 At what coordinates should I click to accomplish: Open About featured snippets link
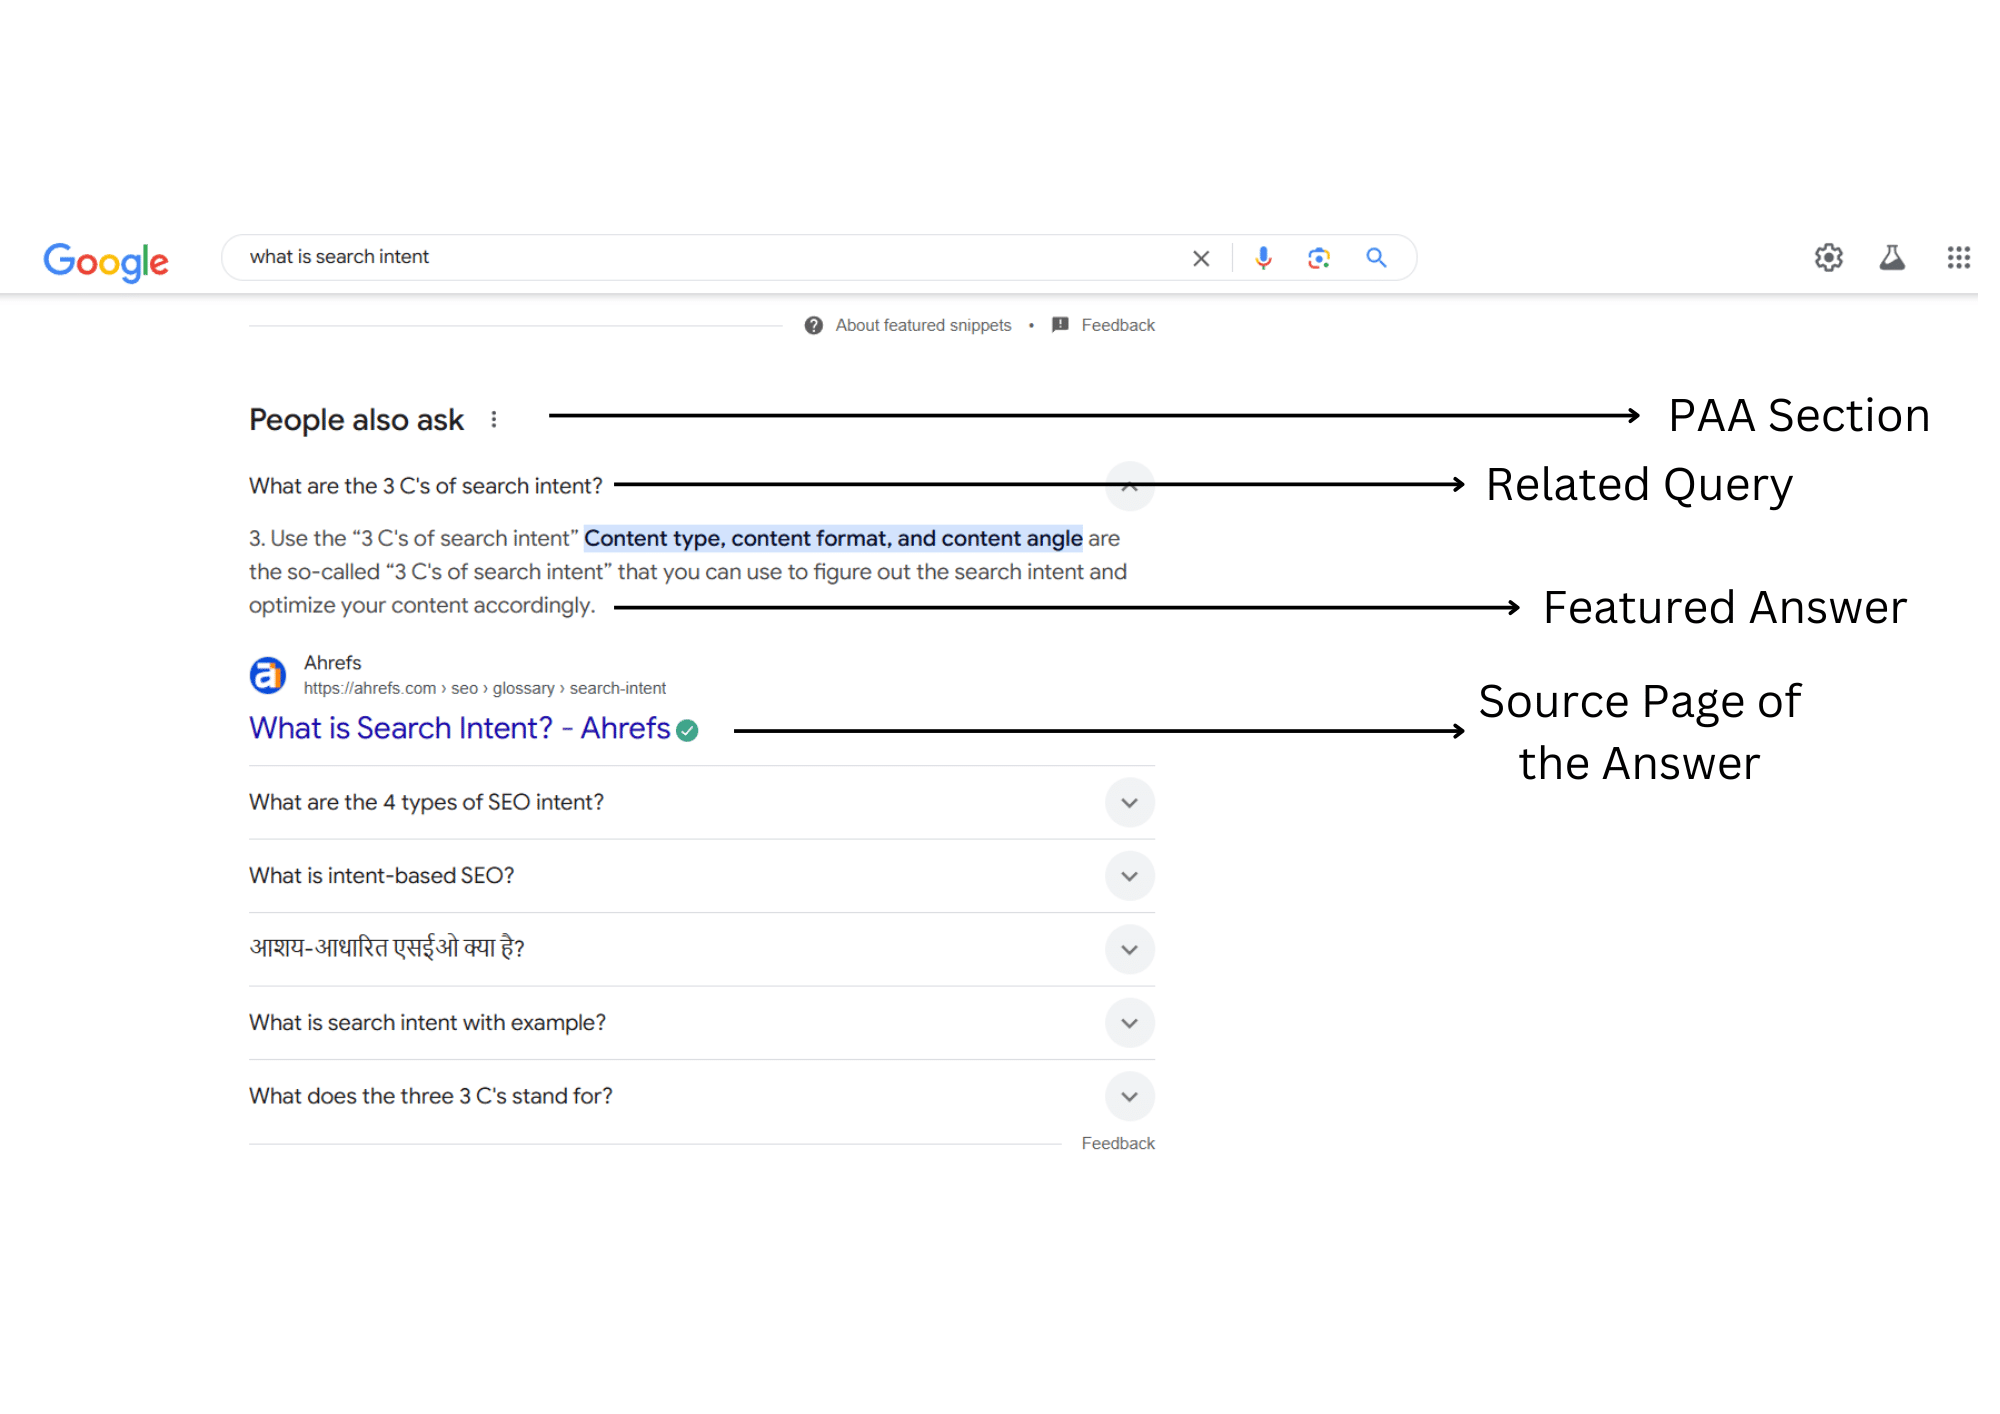[923, 325]
